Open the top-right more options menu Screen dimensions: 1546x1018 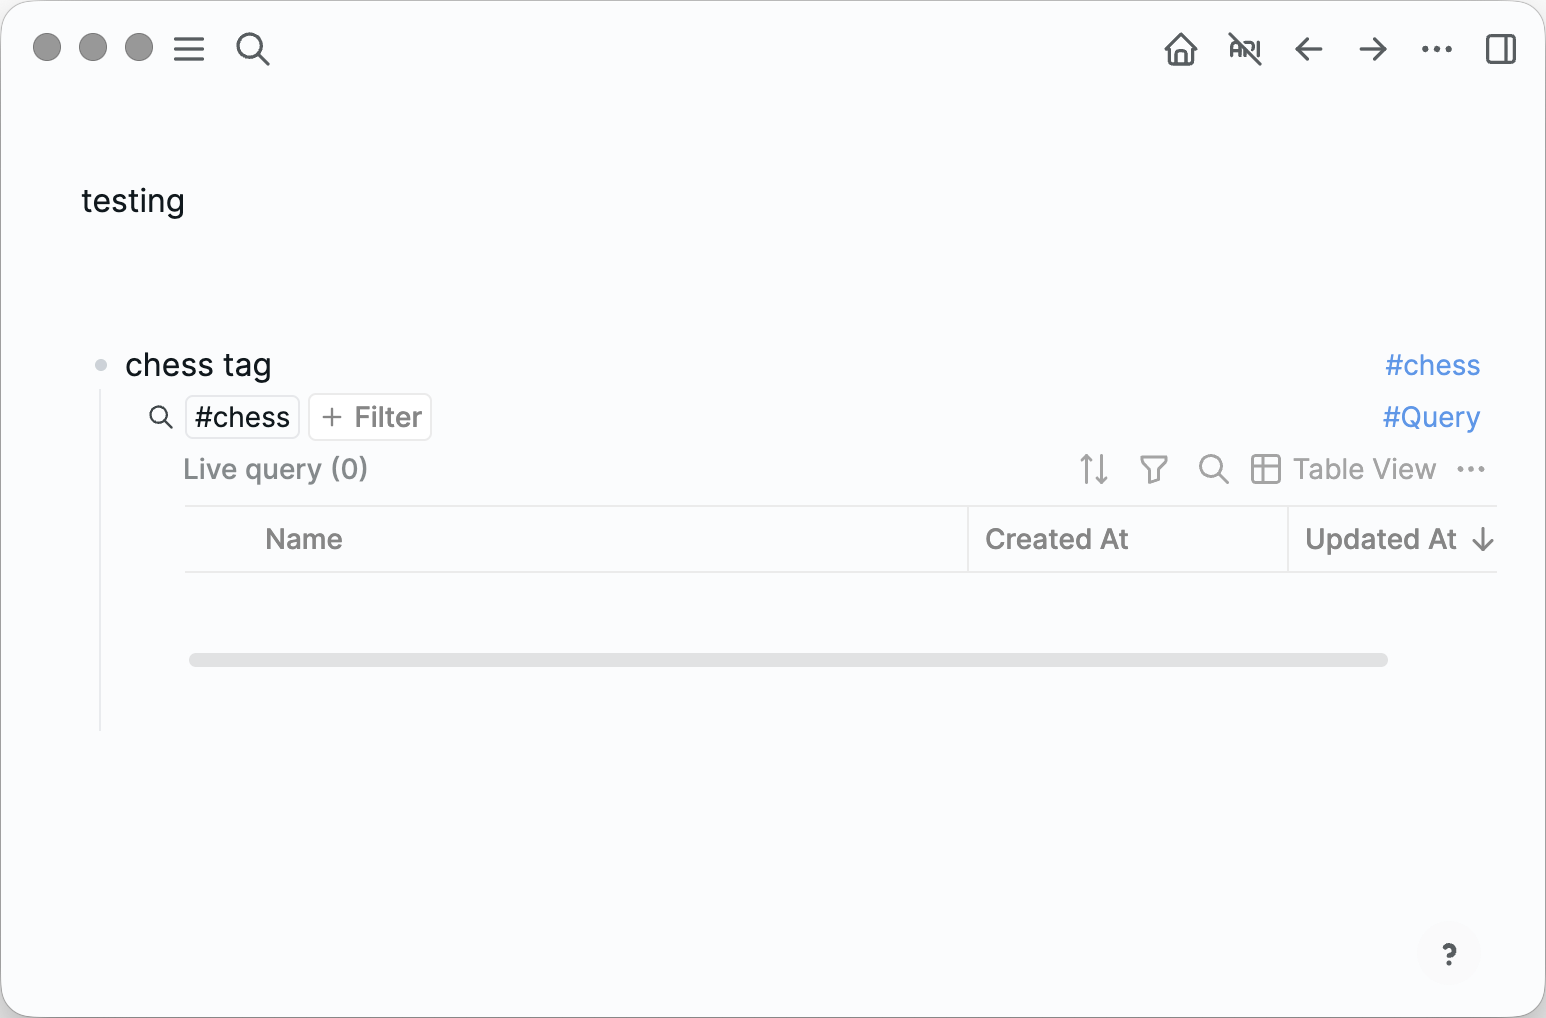tap(1437, 48)
